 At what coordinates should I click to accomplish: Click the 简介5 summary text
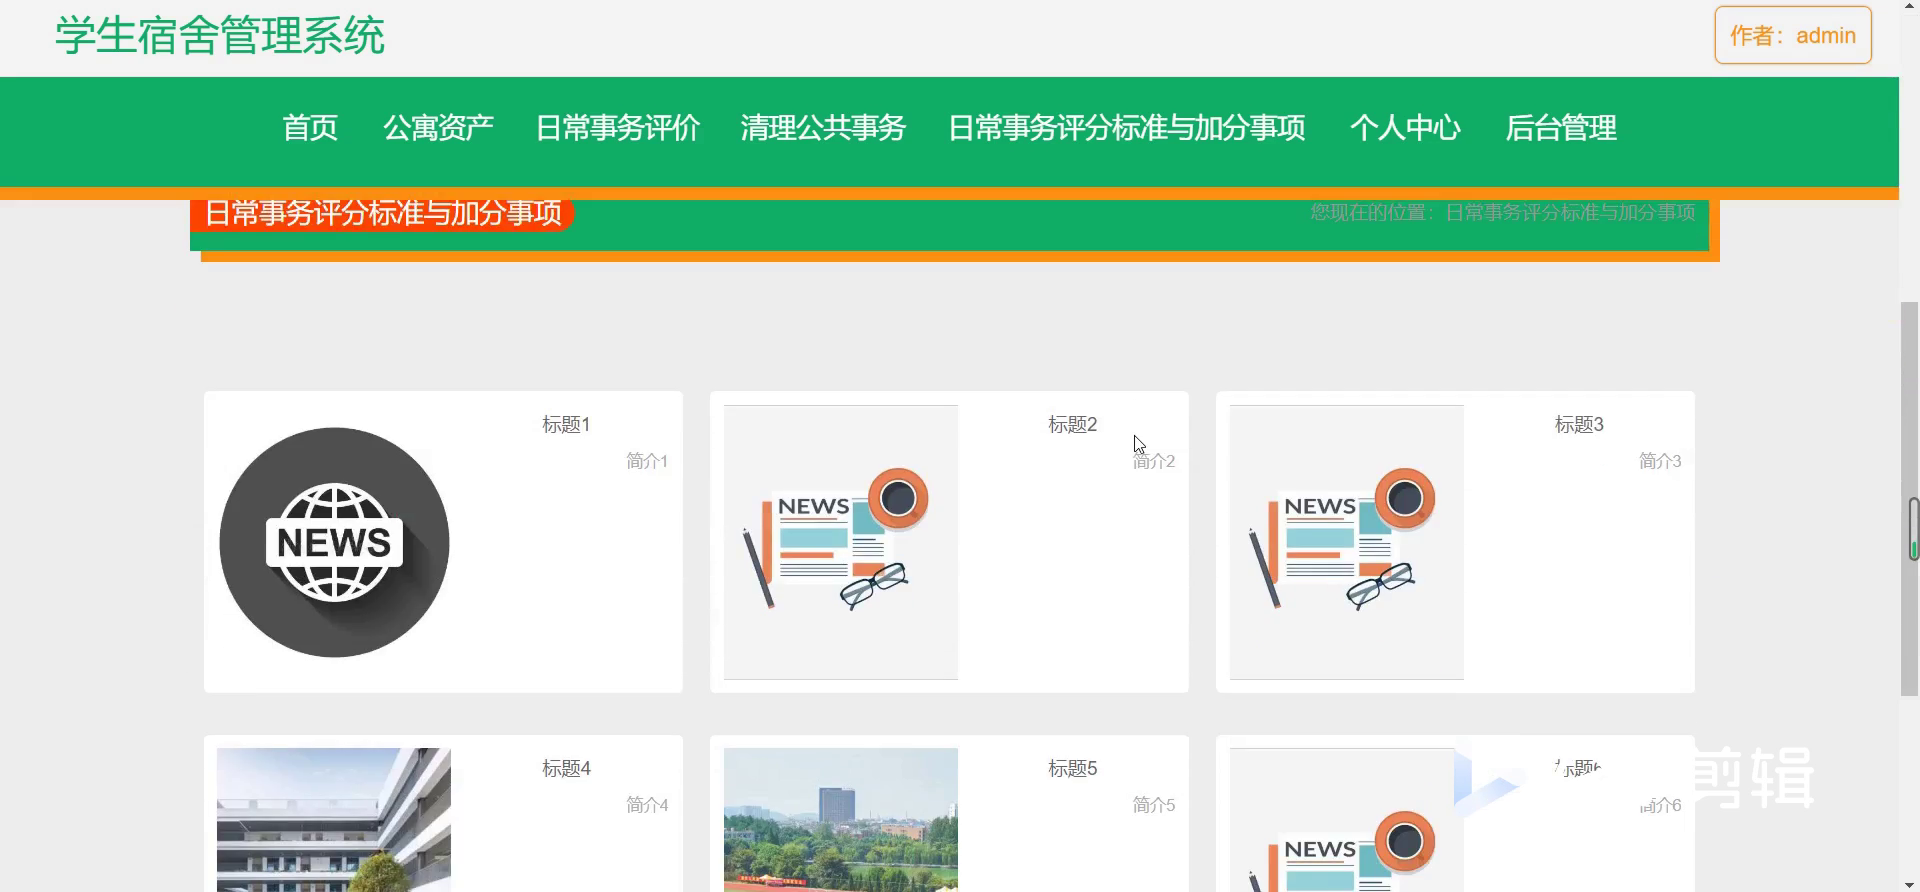[x=1154, y=805]
